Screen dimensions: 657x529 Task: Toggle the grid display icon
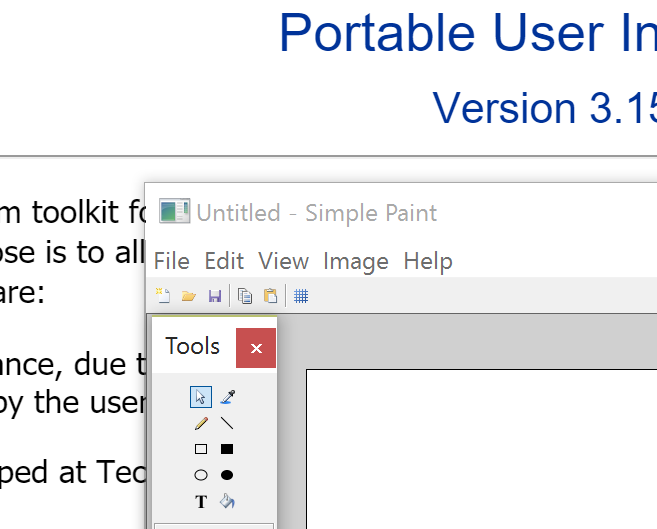301,296
